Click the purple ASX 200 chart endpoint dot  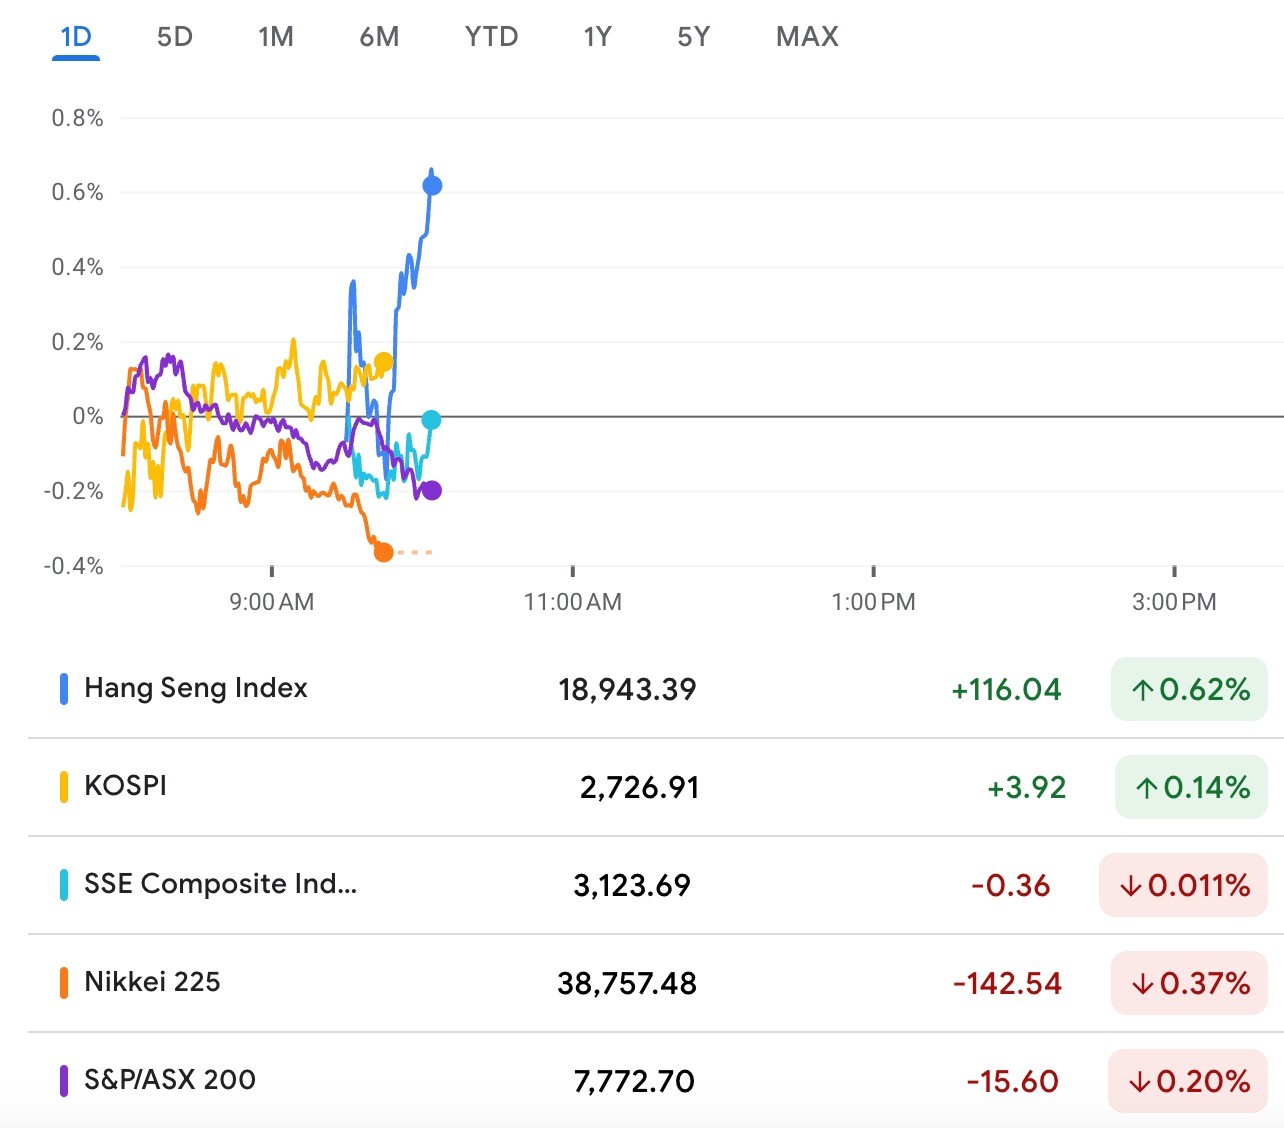[431, 490]
